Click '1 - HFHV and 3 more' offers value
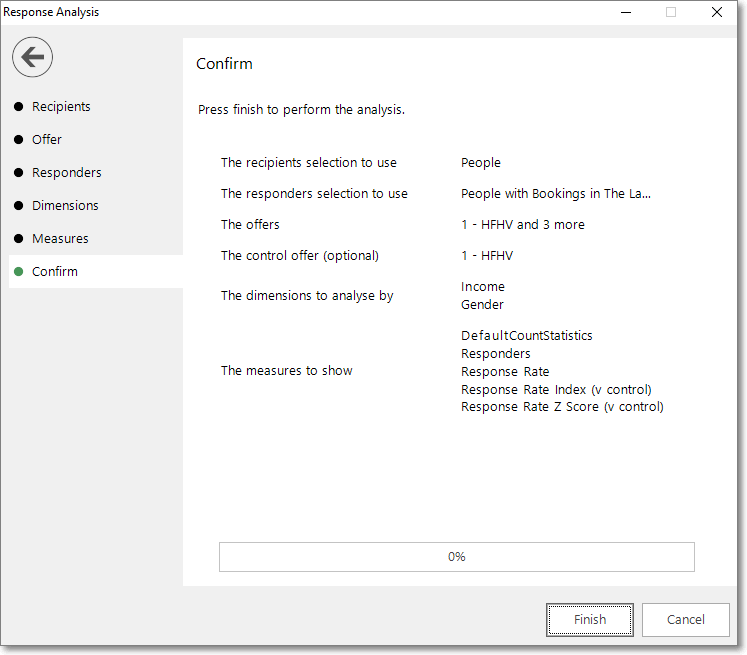747x655 pixels. point(523,225)
